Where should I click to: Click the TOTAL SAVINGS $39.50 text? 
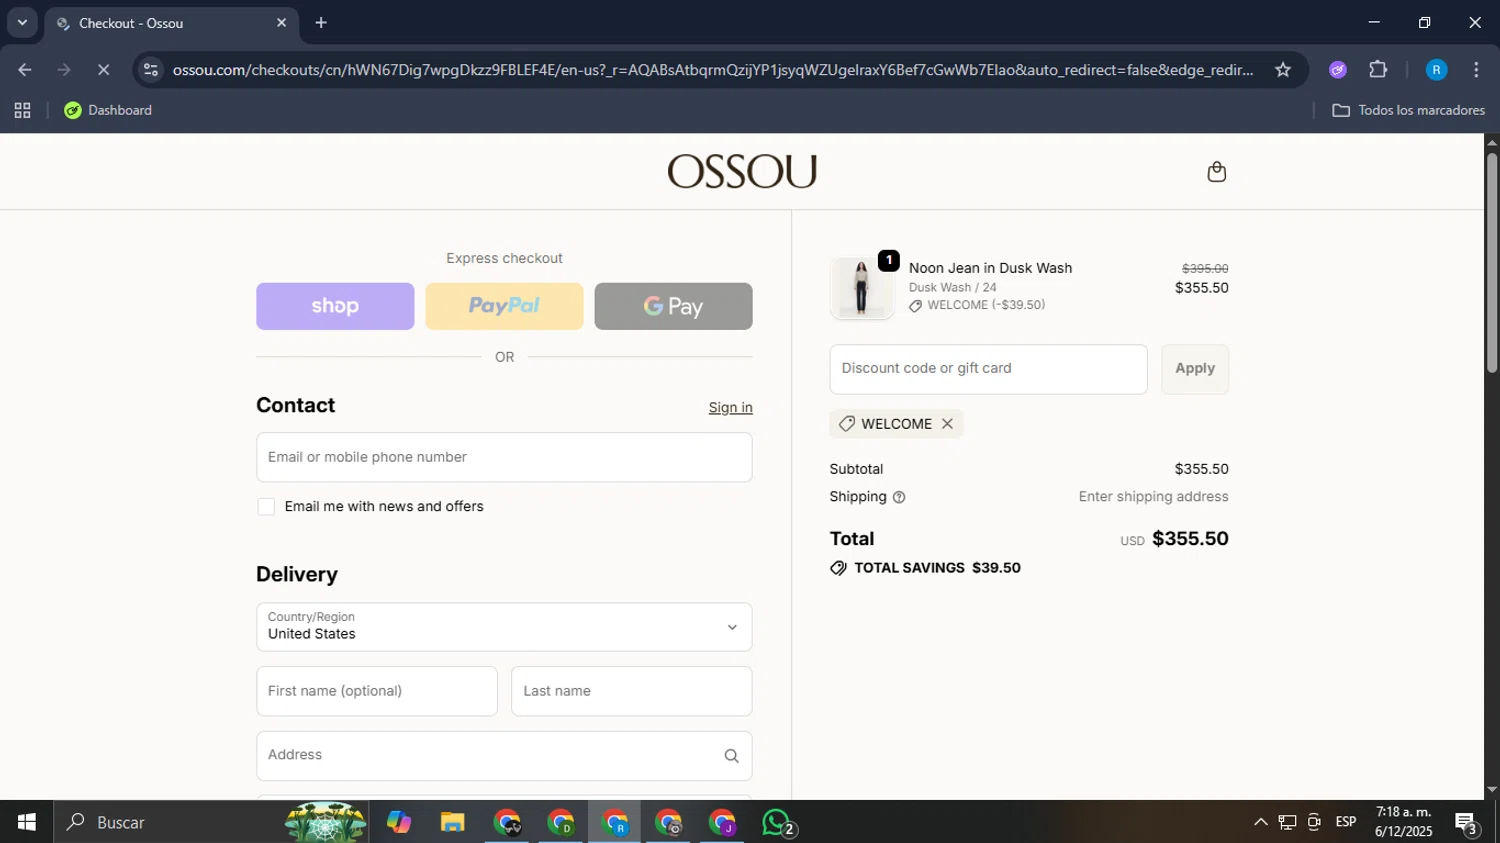[937, 568]
